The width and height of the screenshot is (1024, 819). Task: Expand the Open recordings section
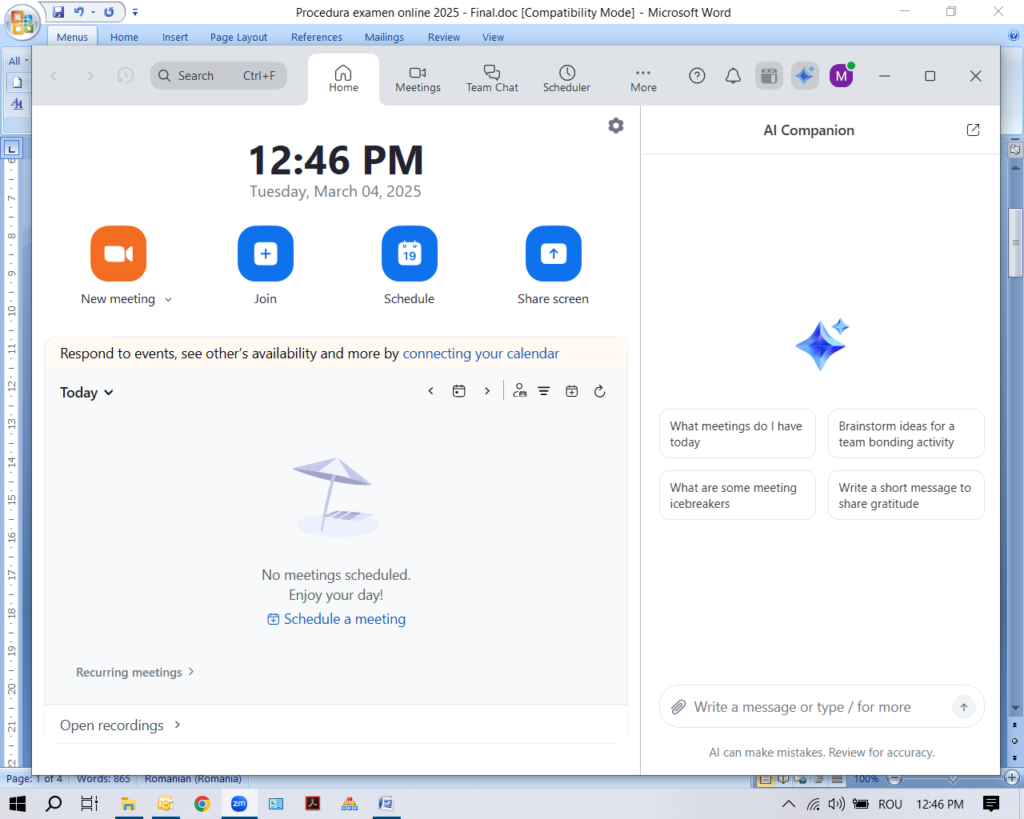point(120,725)
